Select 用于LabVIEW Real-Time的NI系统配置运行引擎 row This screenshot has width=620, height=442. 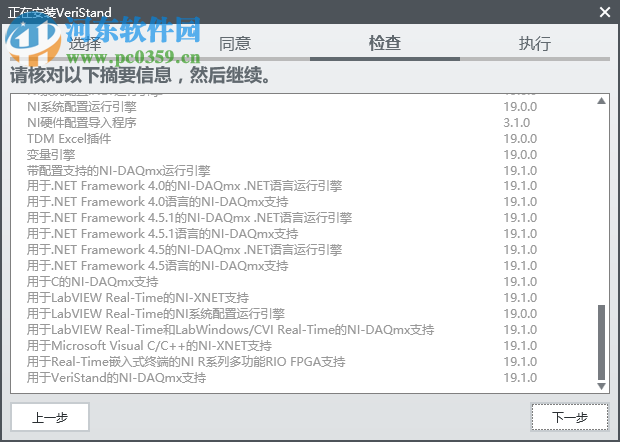pyautogui.click(x=282, y=314)
